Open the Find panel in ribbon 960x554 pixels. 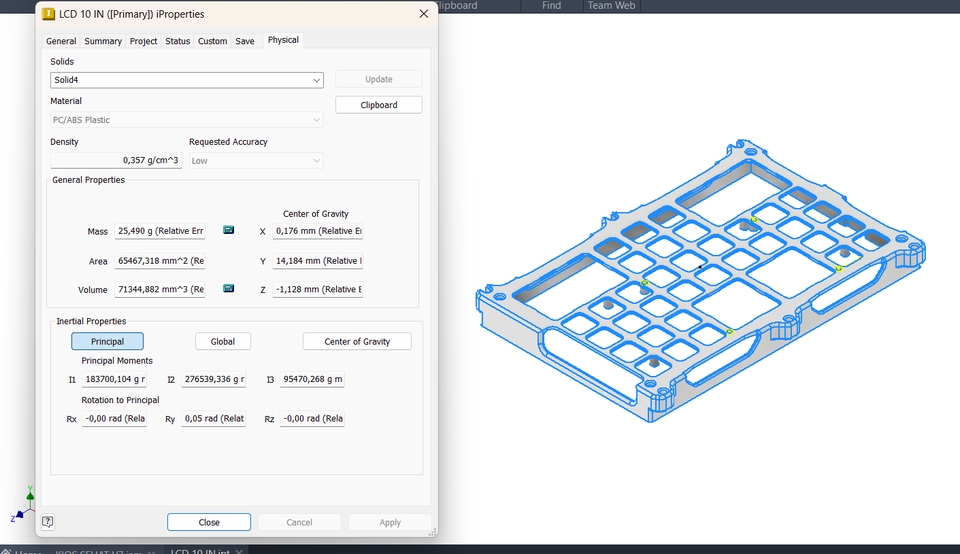pos(551,6)
